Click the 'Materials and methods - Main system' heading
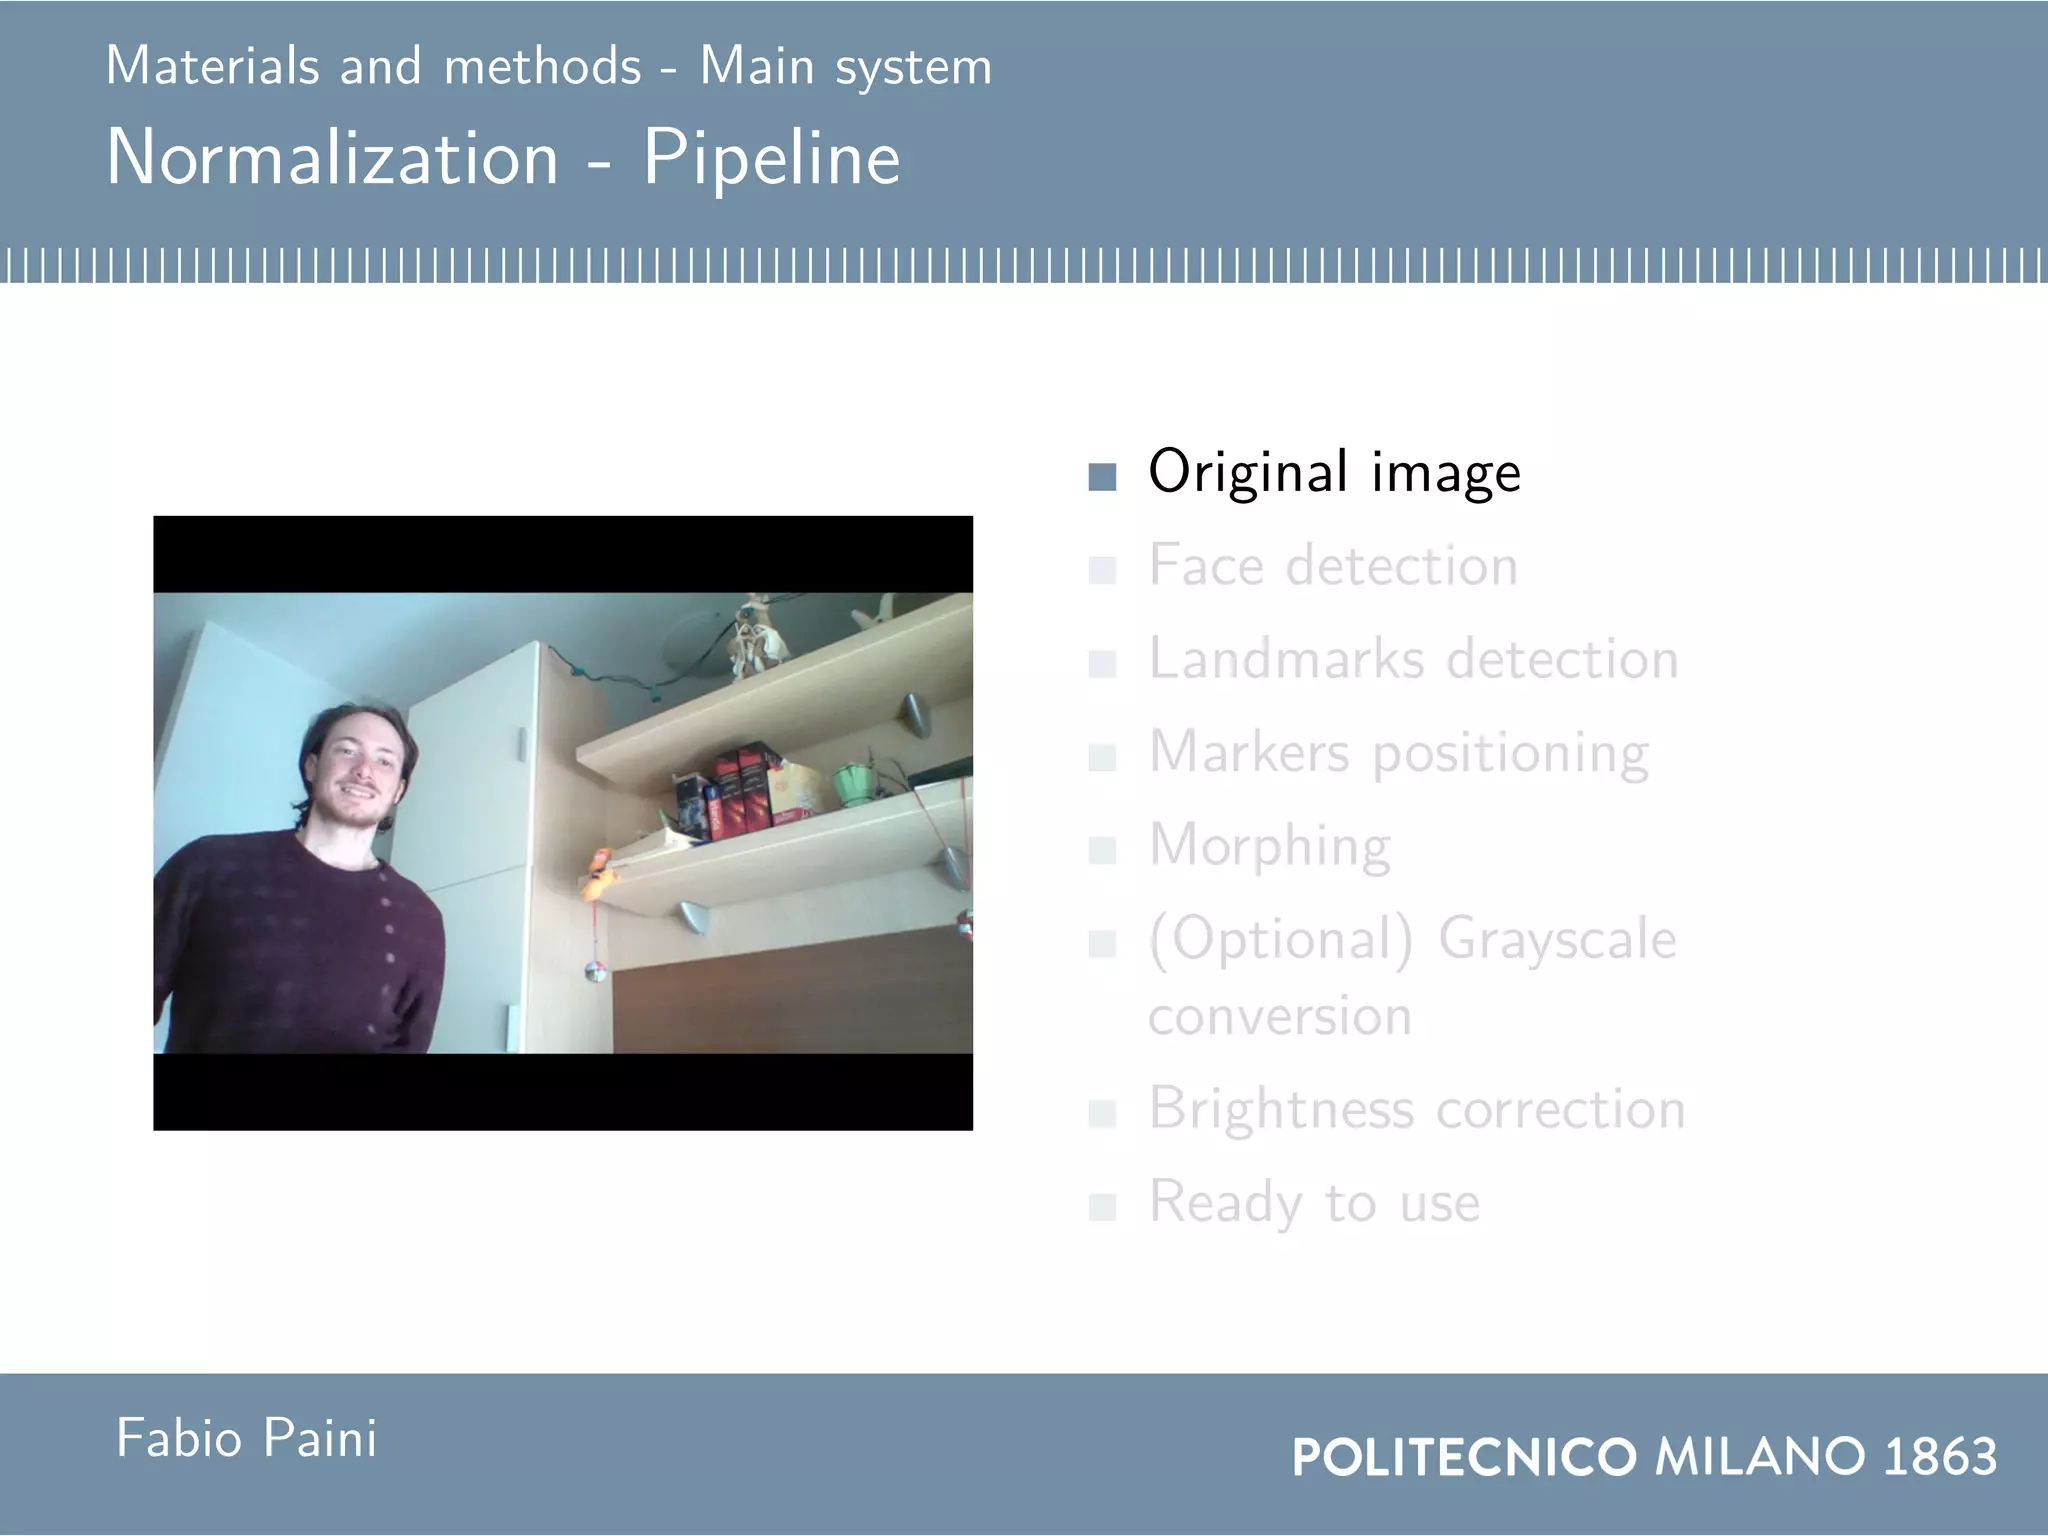2048x1536 pixels. (x=549, y=67)
